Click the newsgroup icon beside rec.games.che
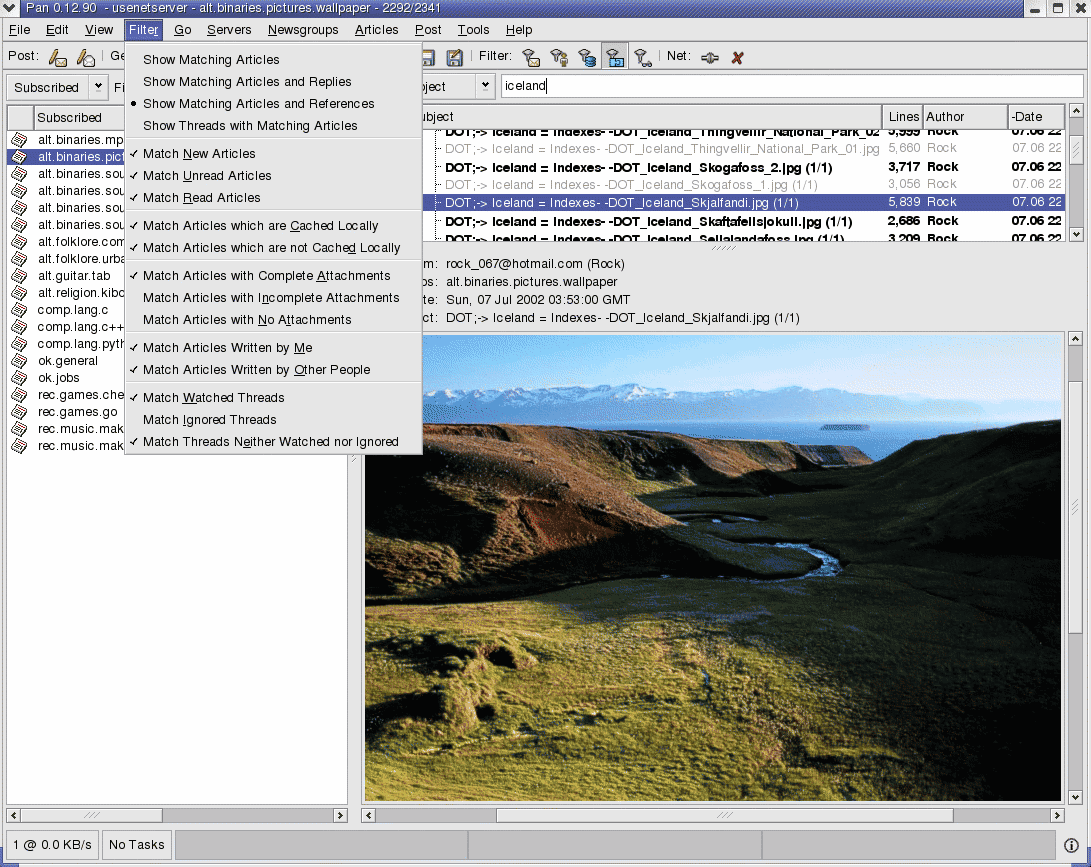The height and width of the screenshot is (867, 1091). point(19,395)
